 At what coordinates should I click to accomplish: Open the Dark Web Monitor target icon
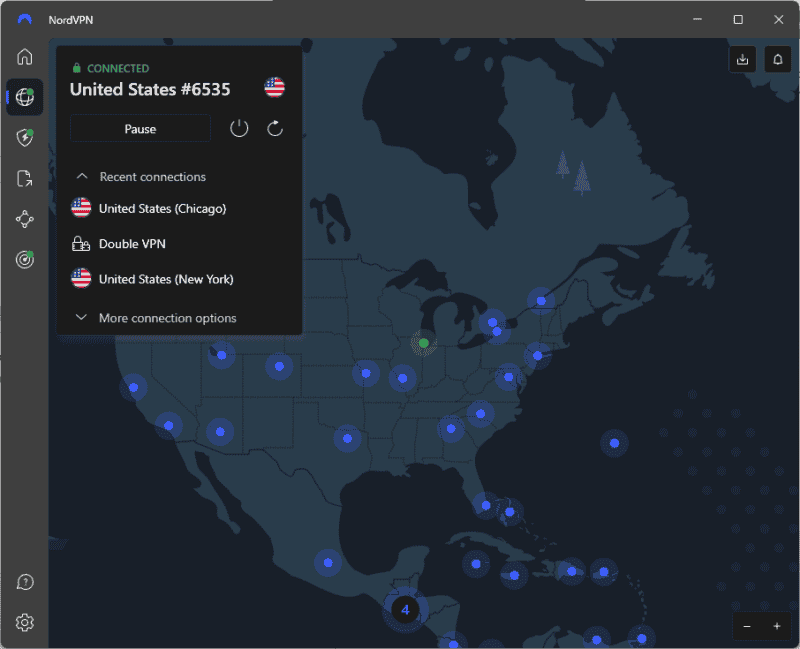point(25,260)
